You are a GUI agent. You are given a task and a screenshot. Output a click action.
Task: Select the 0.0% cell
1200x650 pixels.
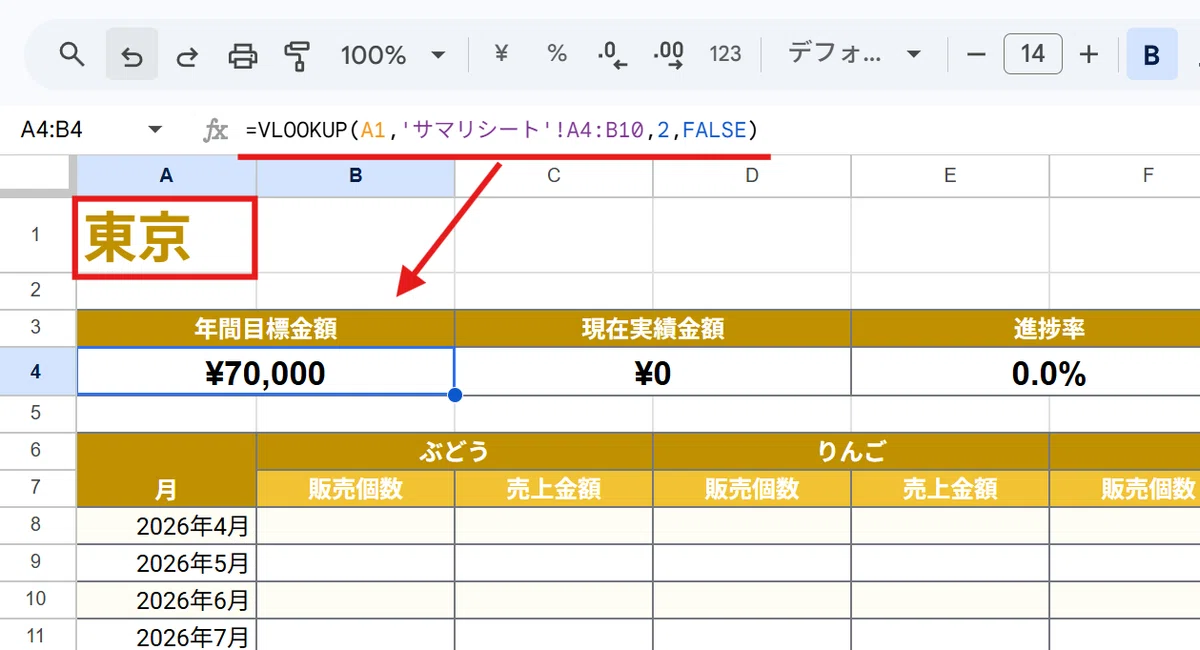(x=1025, y=372)
